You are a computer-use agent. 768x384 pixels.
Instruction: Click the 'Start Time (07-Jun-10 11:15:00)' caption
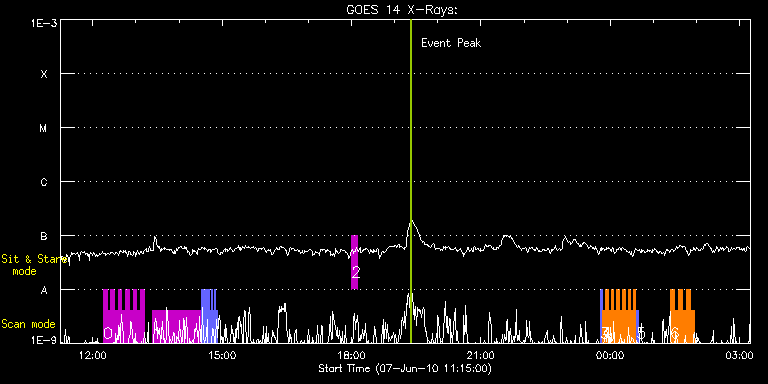coord(405,368)
